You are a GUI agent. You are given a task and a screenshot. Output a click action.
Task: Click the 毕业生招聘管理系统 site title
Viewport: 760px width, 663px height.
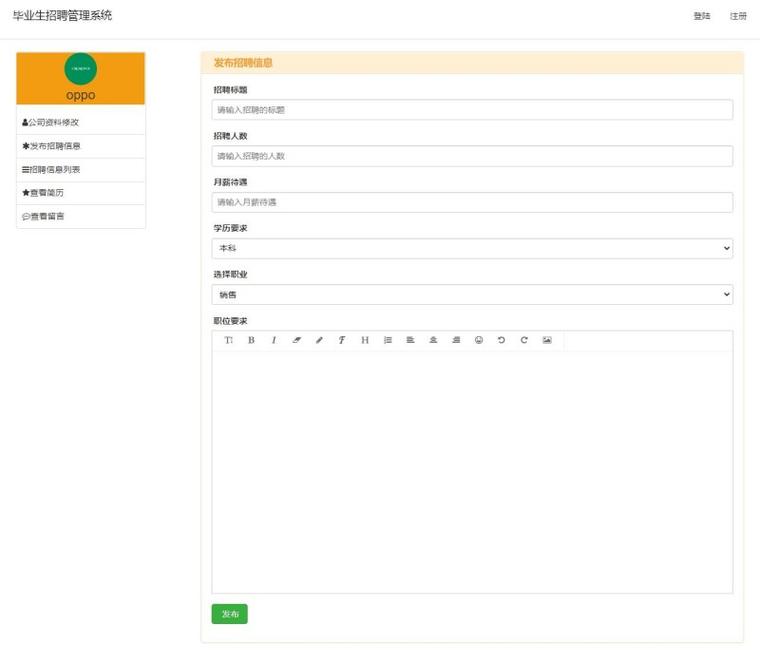(63, 16)
